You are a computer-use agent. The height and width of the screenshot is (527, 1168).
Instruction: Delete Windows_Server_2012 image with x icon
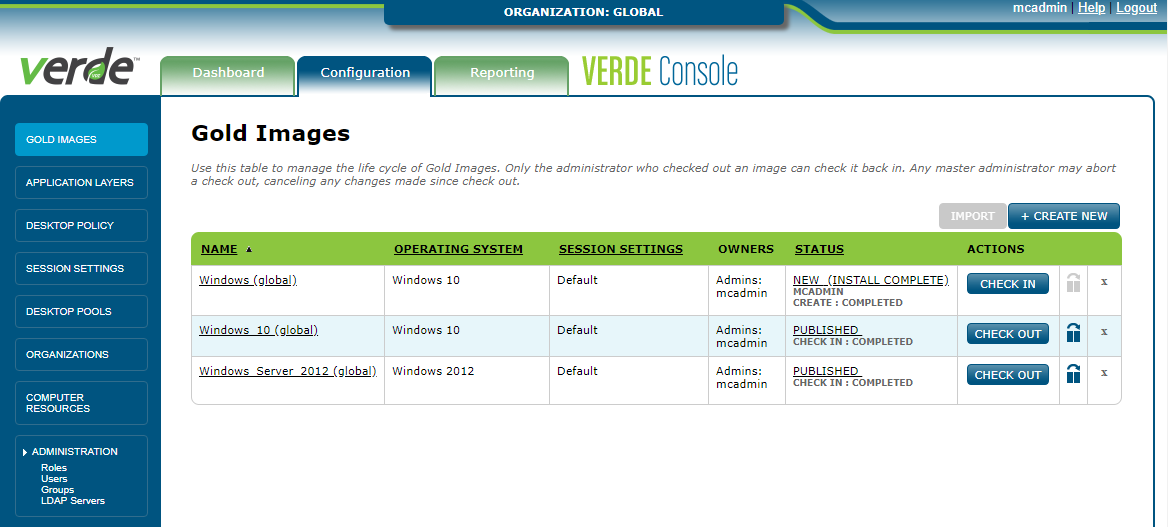(1104, 373)
